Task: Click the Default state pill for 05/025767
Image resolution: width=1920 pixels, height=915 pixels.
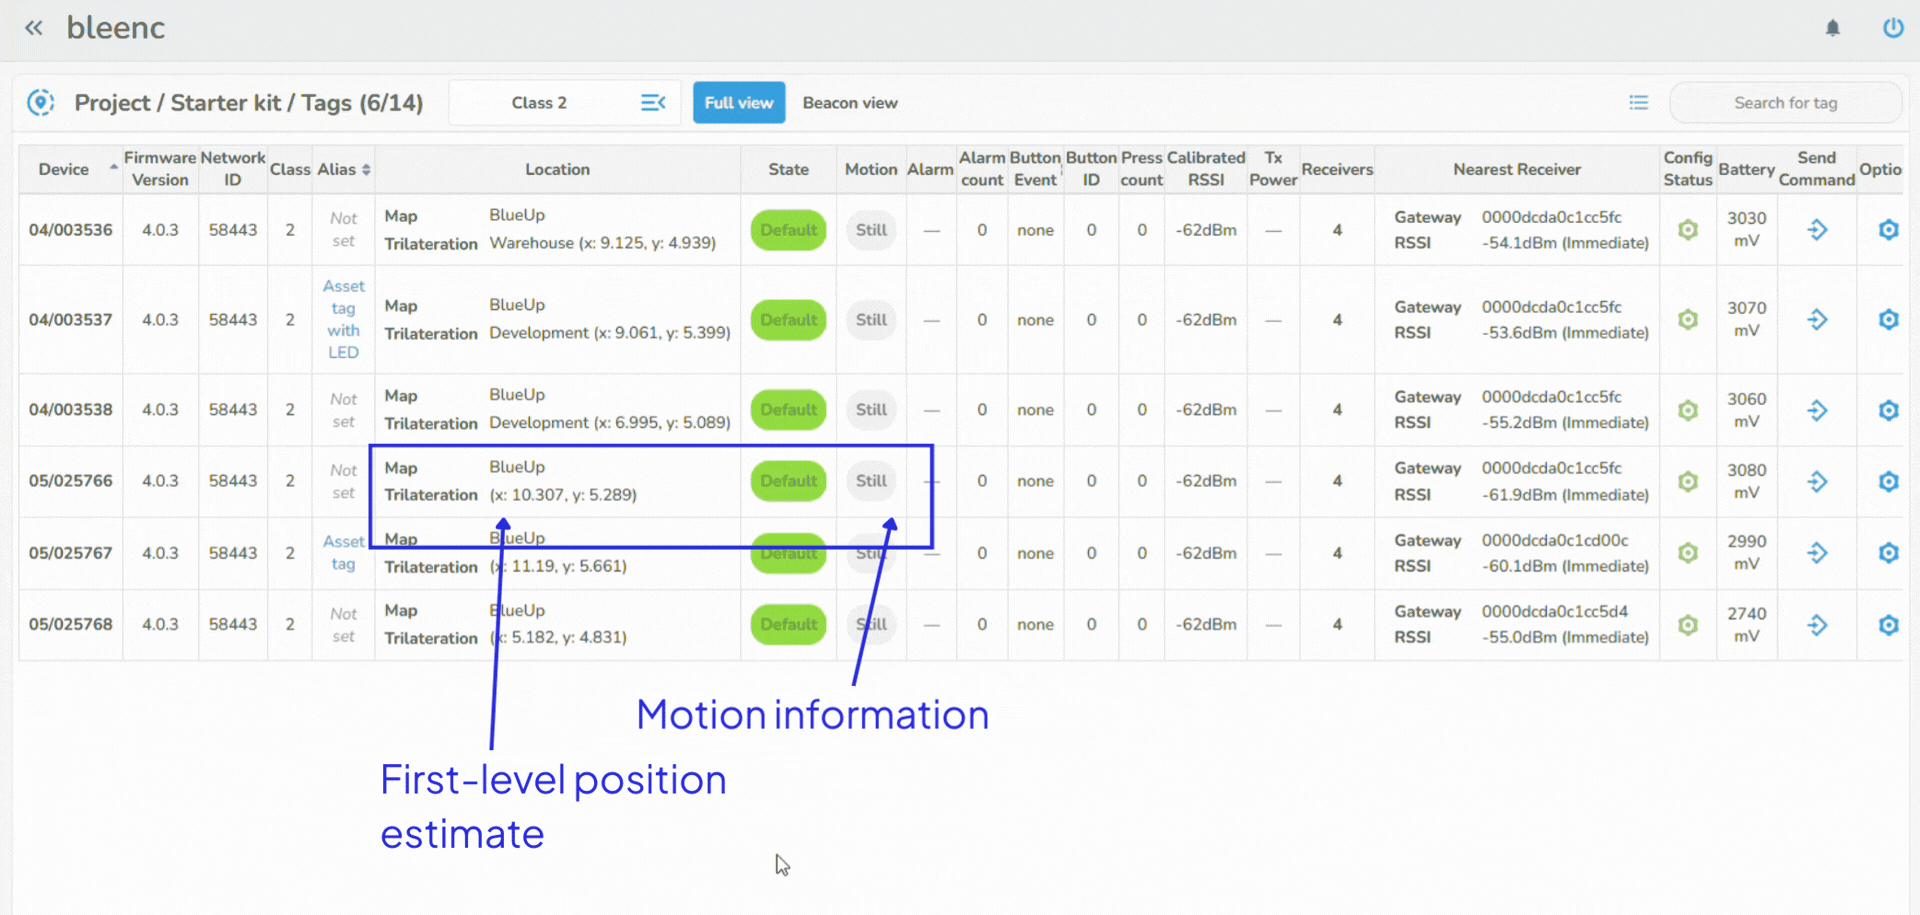Action: (788, 553)
